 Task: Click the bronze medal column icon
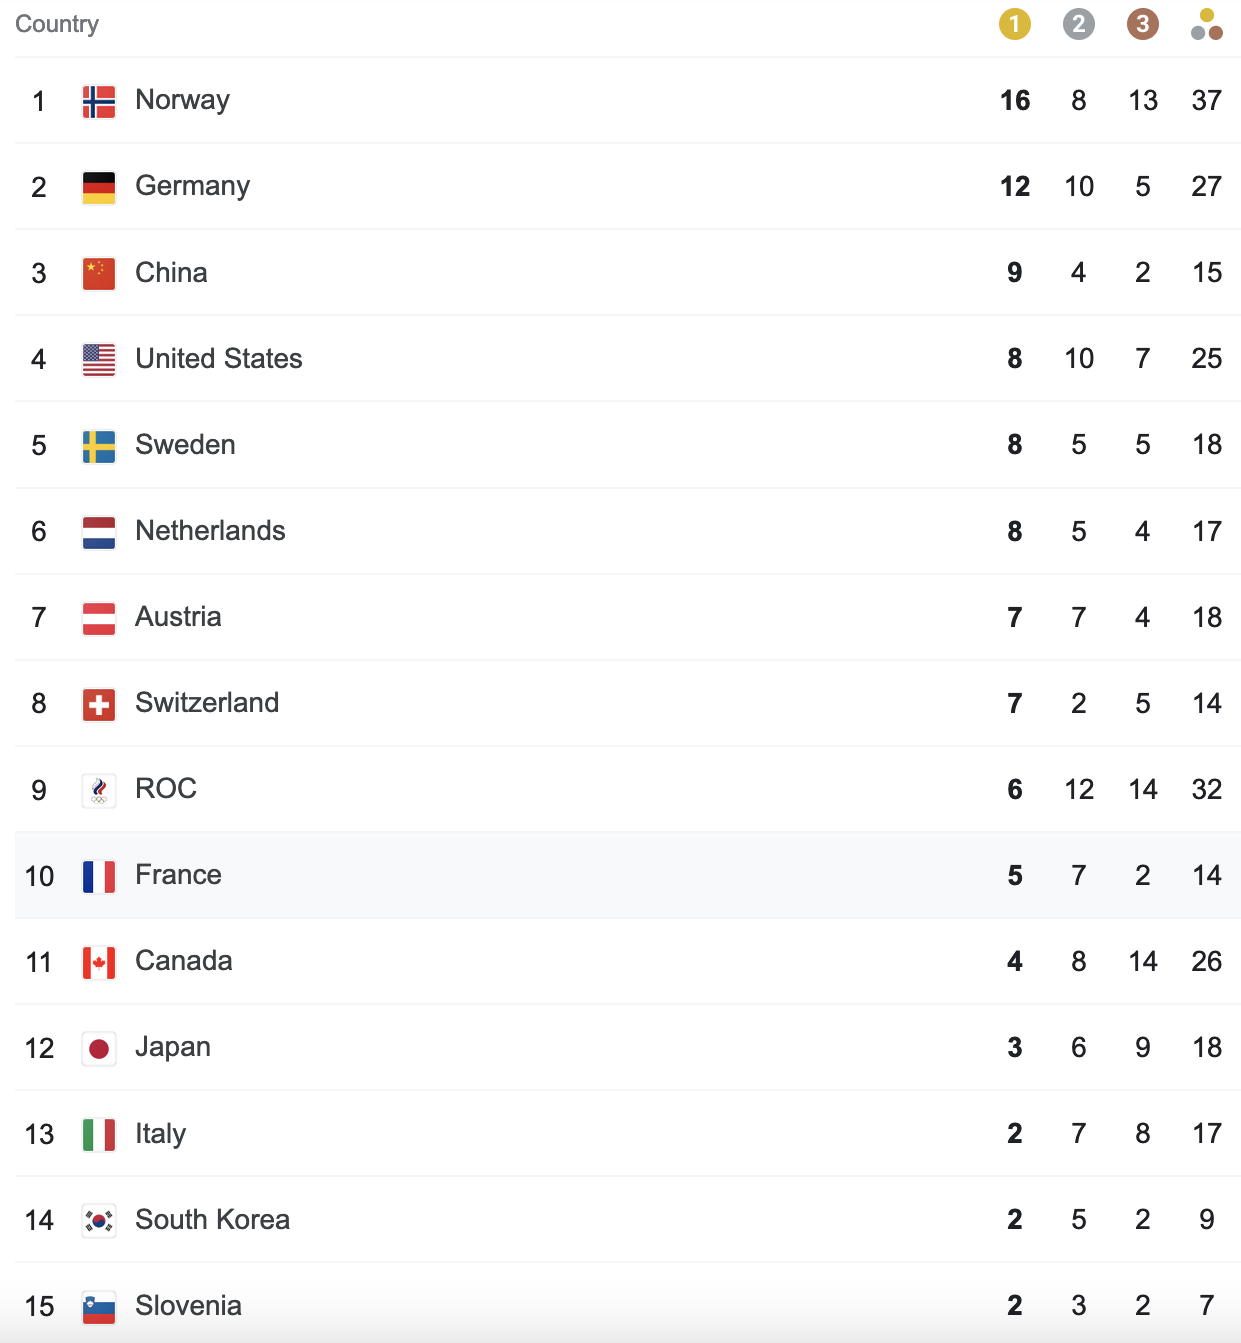point(1142,24)
